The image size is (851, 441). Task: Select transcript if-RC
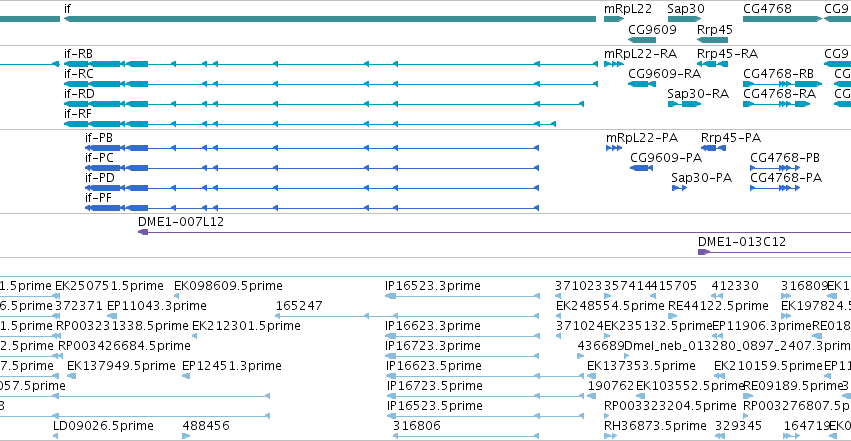click(331, 84)
